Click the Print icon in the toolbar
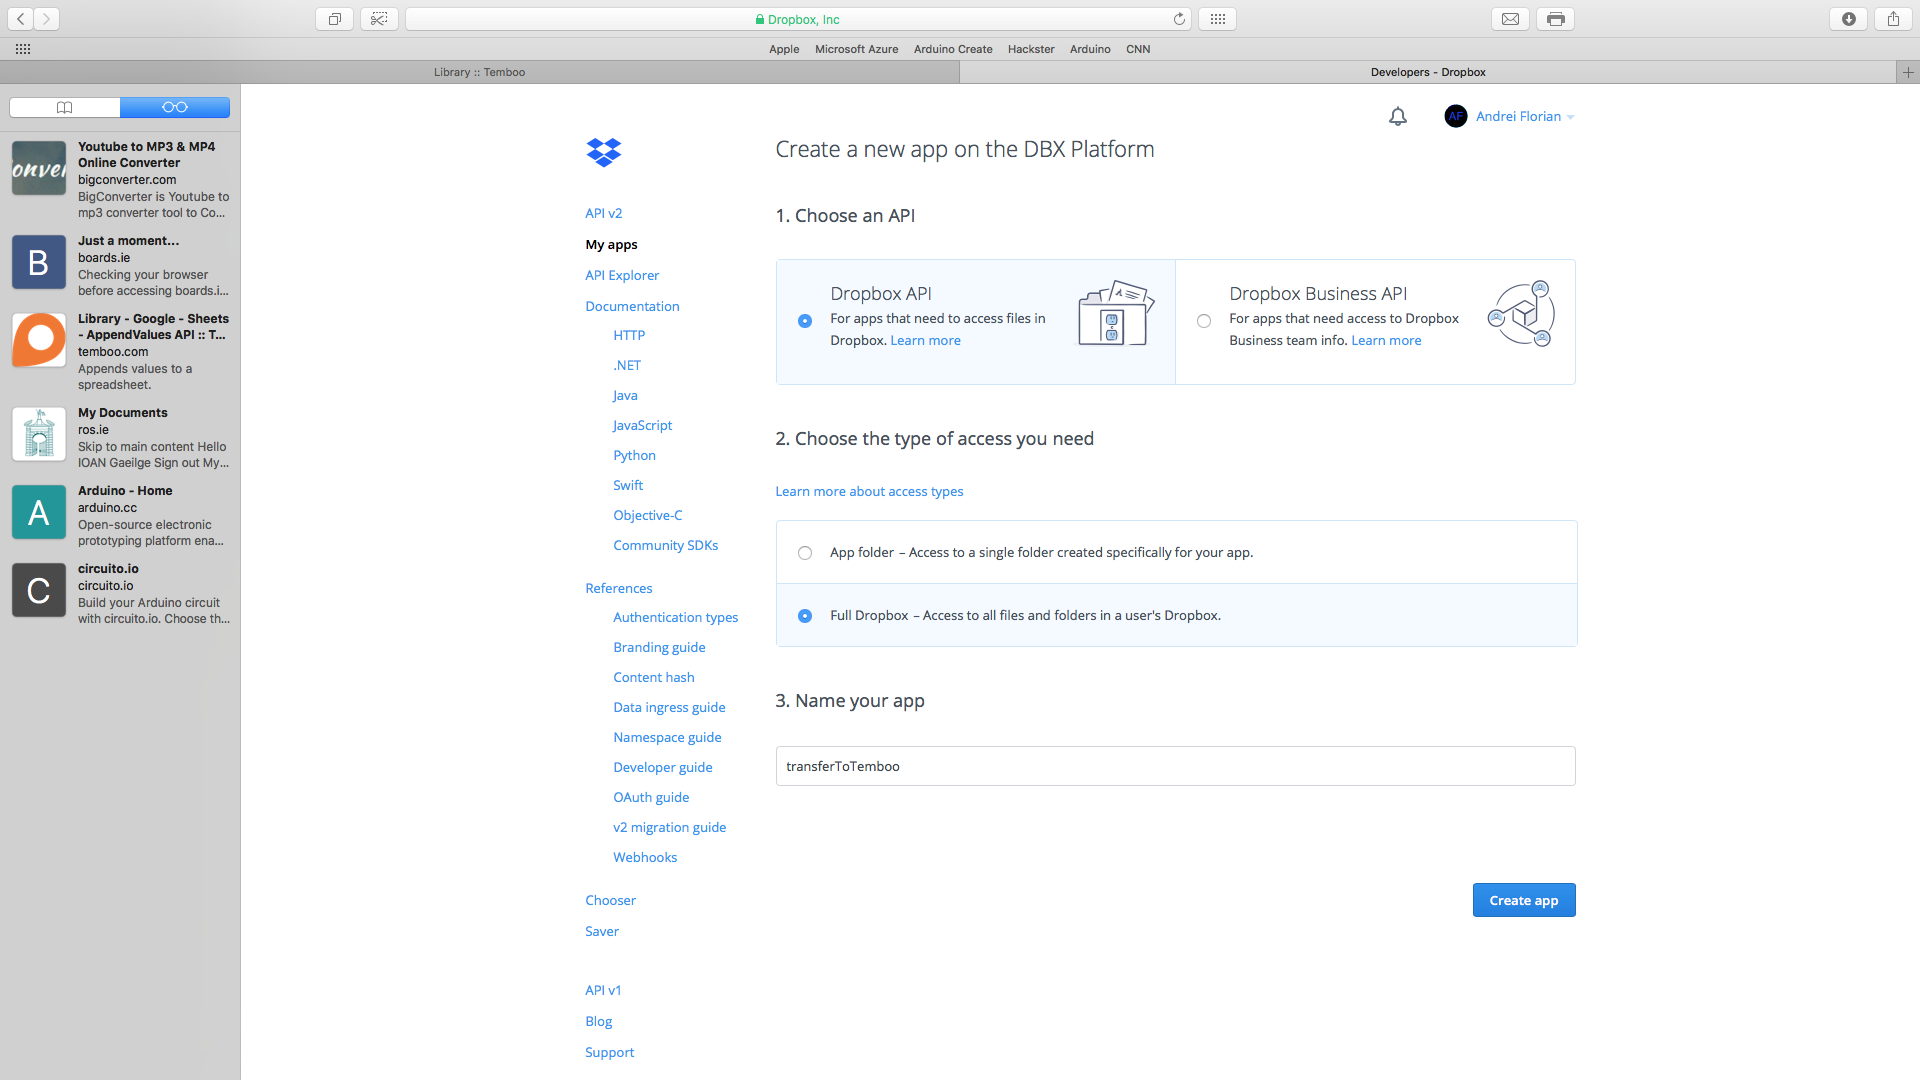The height and width of the screenshot is (1080, 1920). coord(1554,18)
